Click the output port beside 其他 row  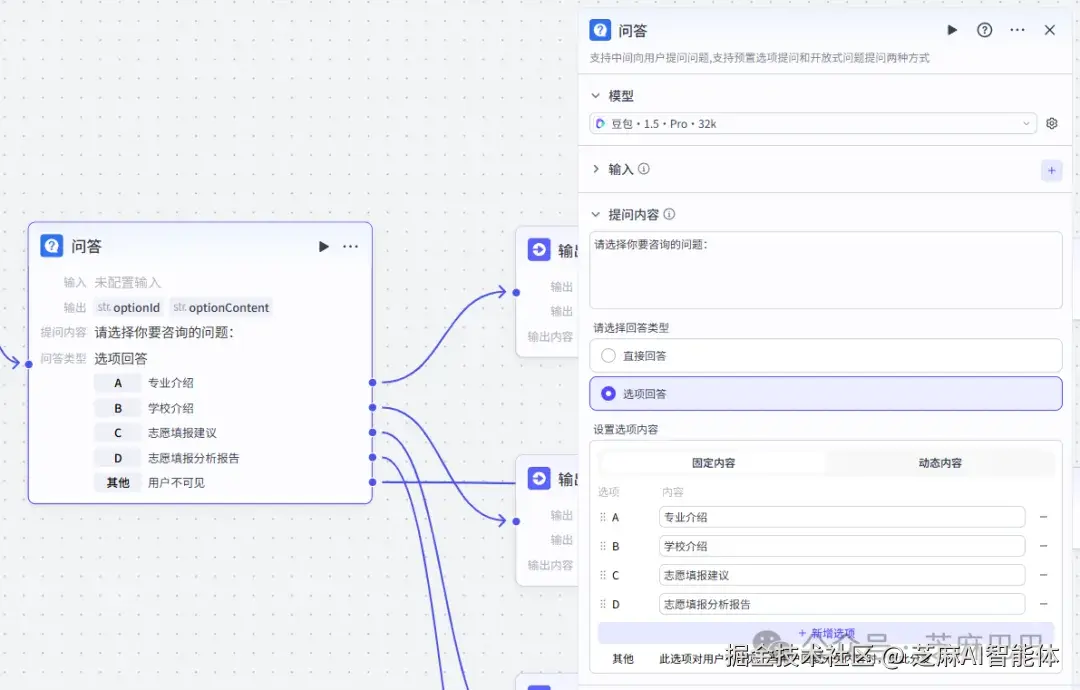pyautogui.click(x=373, y=482)
